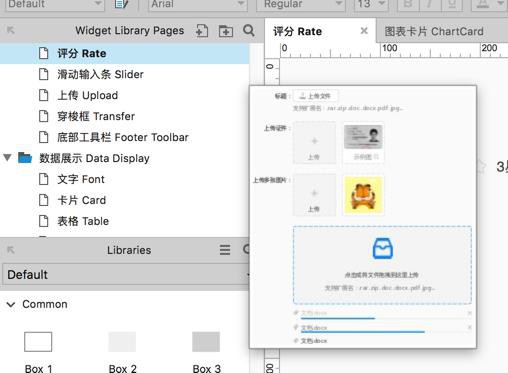Remove the first uploading 文档.docx file
The height and width of the screenshot is (373, 508).
coord(469,313)
